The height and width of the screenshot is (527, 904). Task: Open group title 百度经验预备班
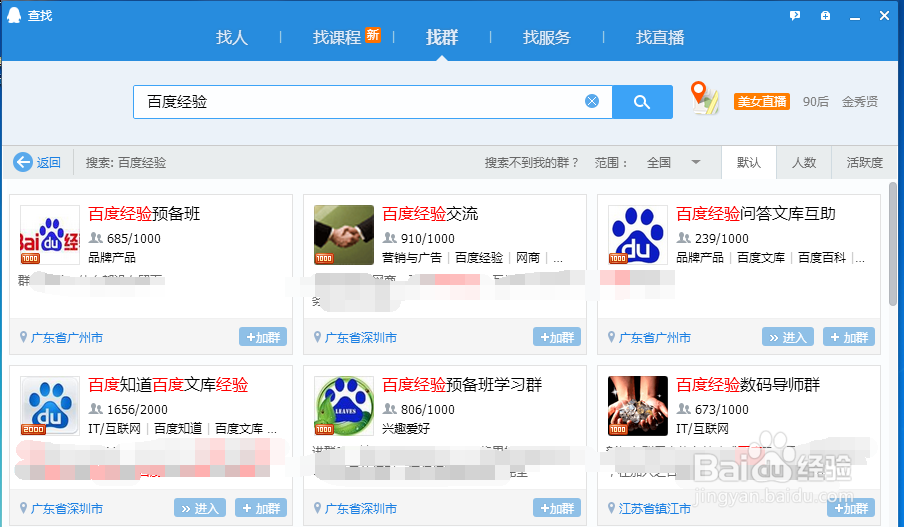click(x=144, y=214)
